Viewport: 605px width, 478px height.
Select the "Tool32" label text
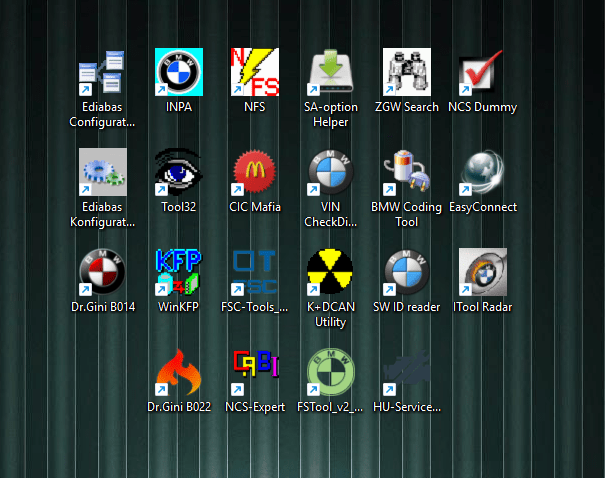coord(179,207)
